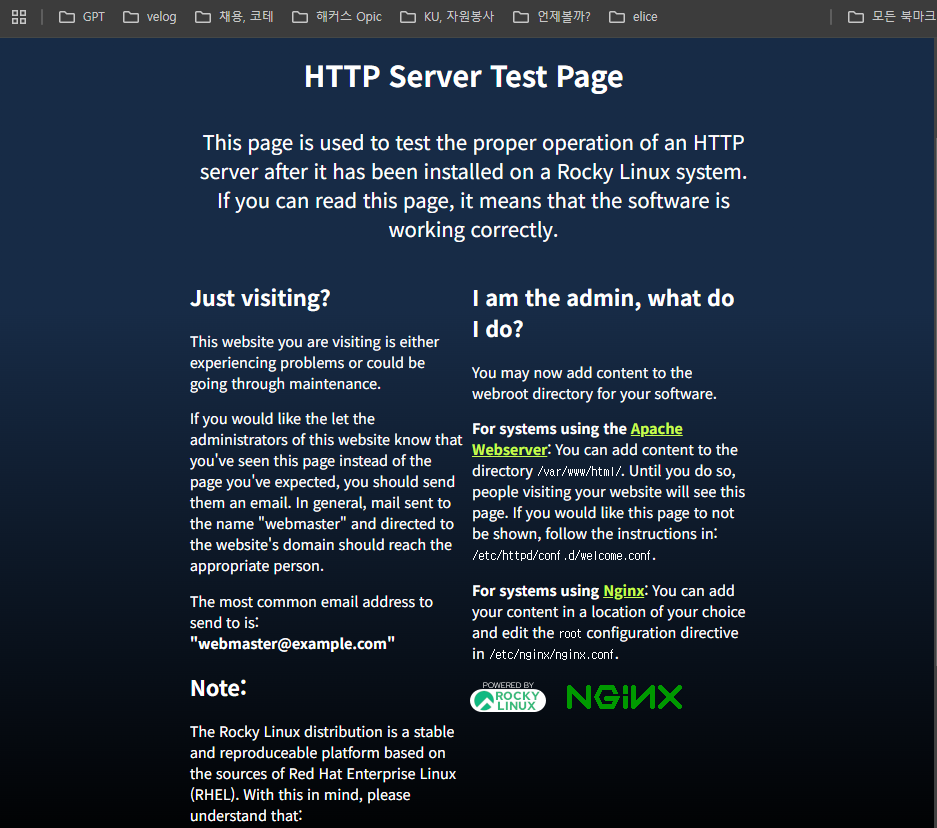
Task: Click the I am the admin heading
Action: 603,313
